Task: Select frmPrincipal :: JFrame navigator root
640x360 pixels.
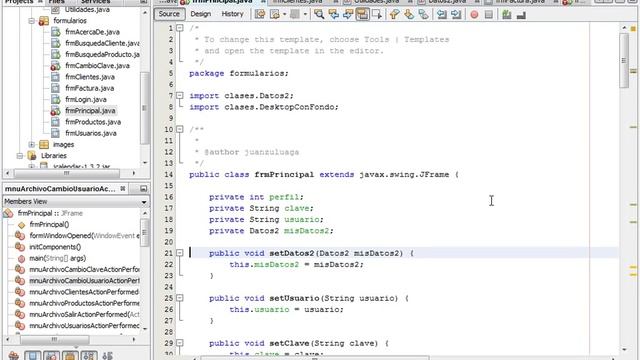Action: click(x=50, y=213)
